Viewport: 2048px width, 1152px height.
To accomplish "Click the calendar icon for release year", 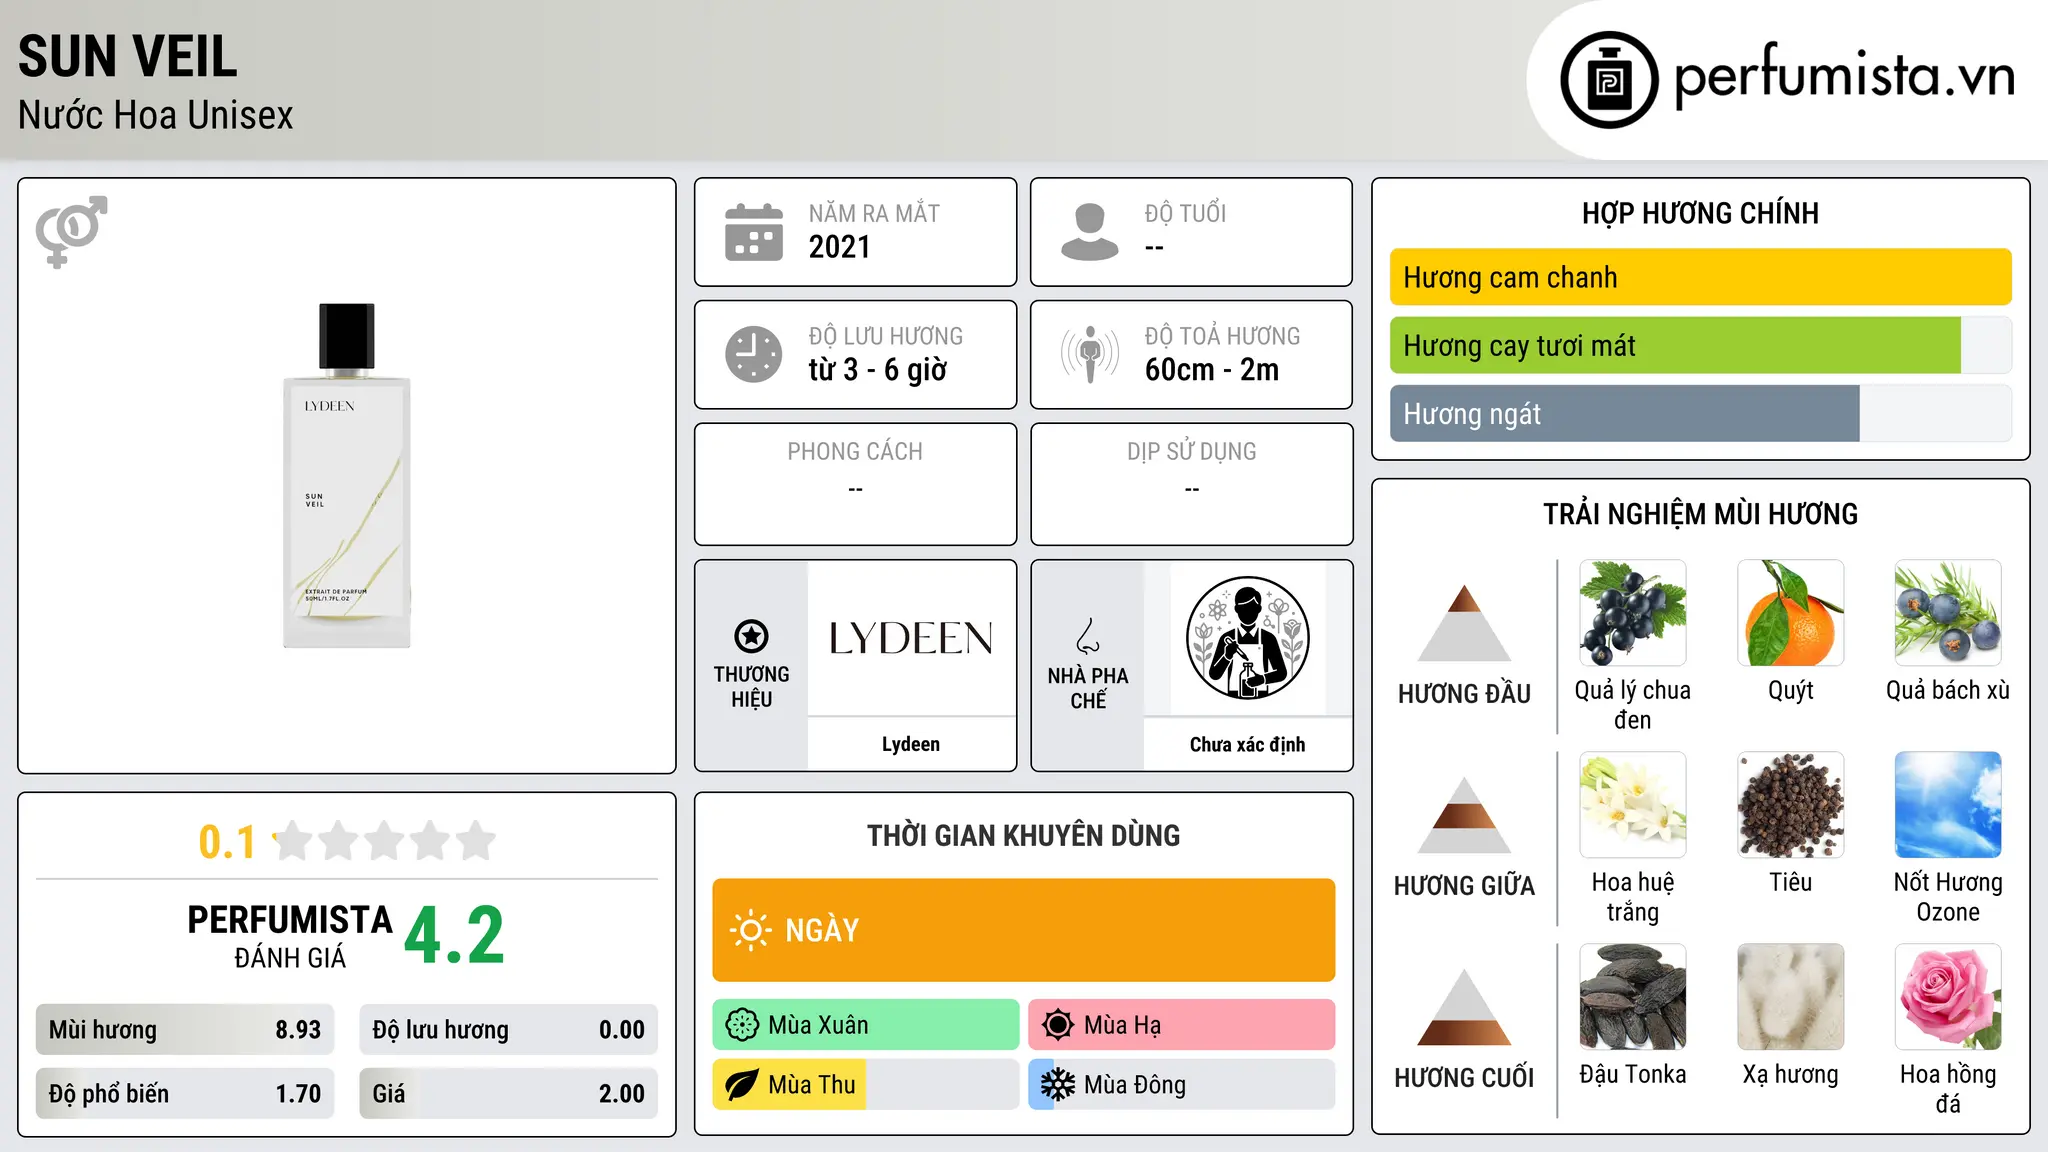I will (x=753, y=232).
